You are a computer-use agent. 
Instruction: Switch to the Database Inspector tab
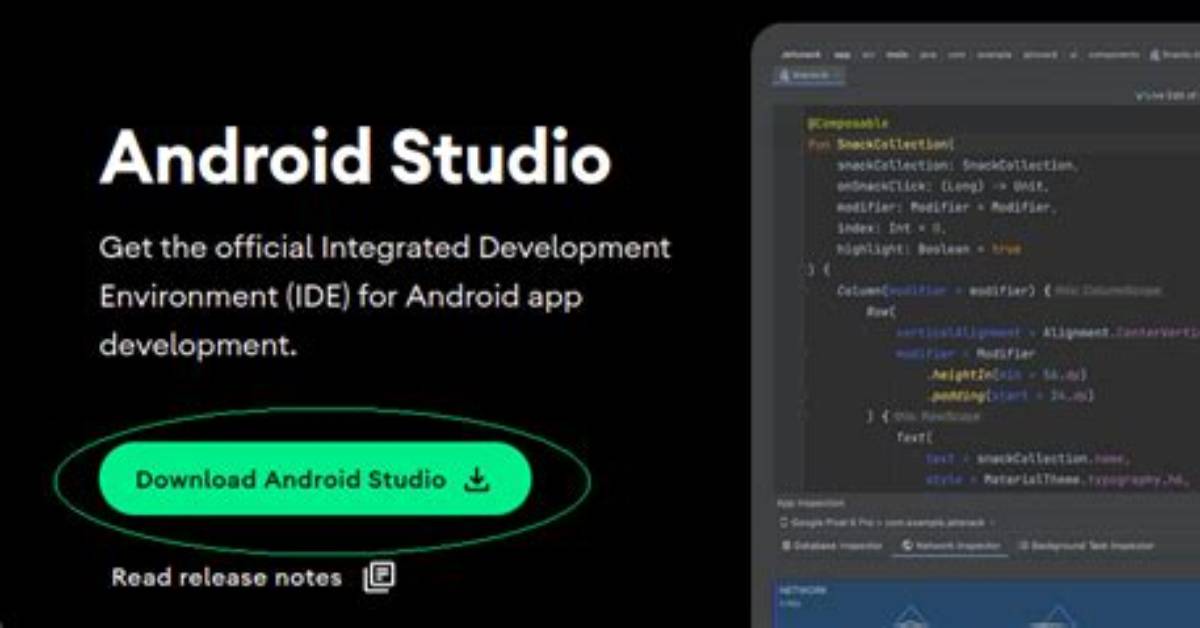(x=834, y=546)
